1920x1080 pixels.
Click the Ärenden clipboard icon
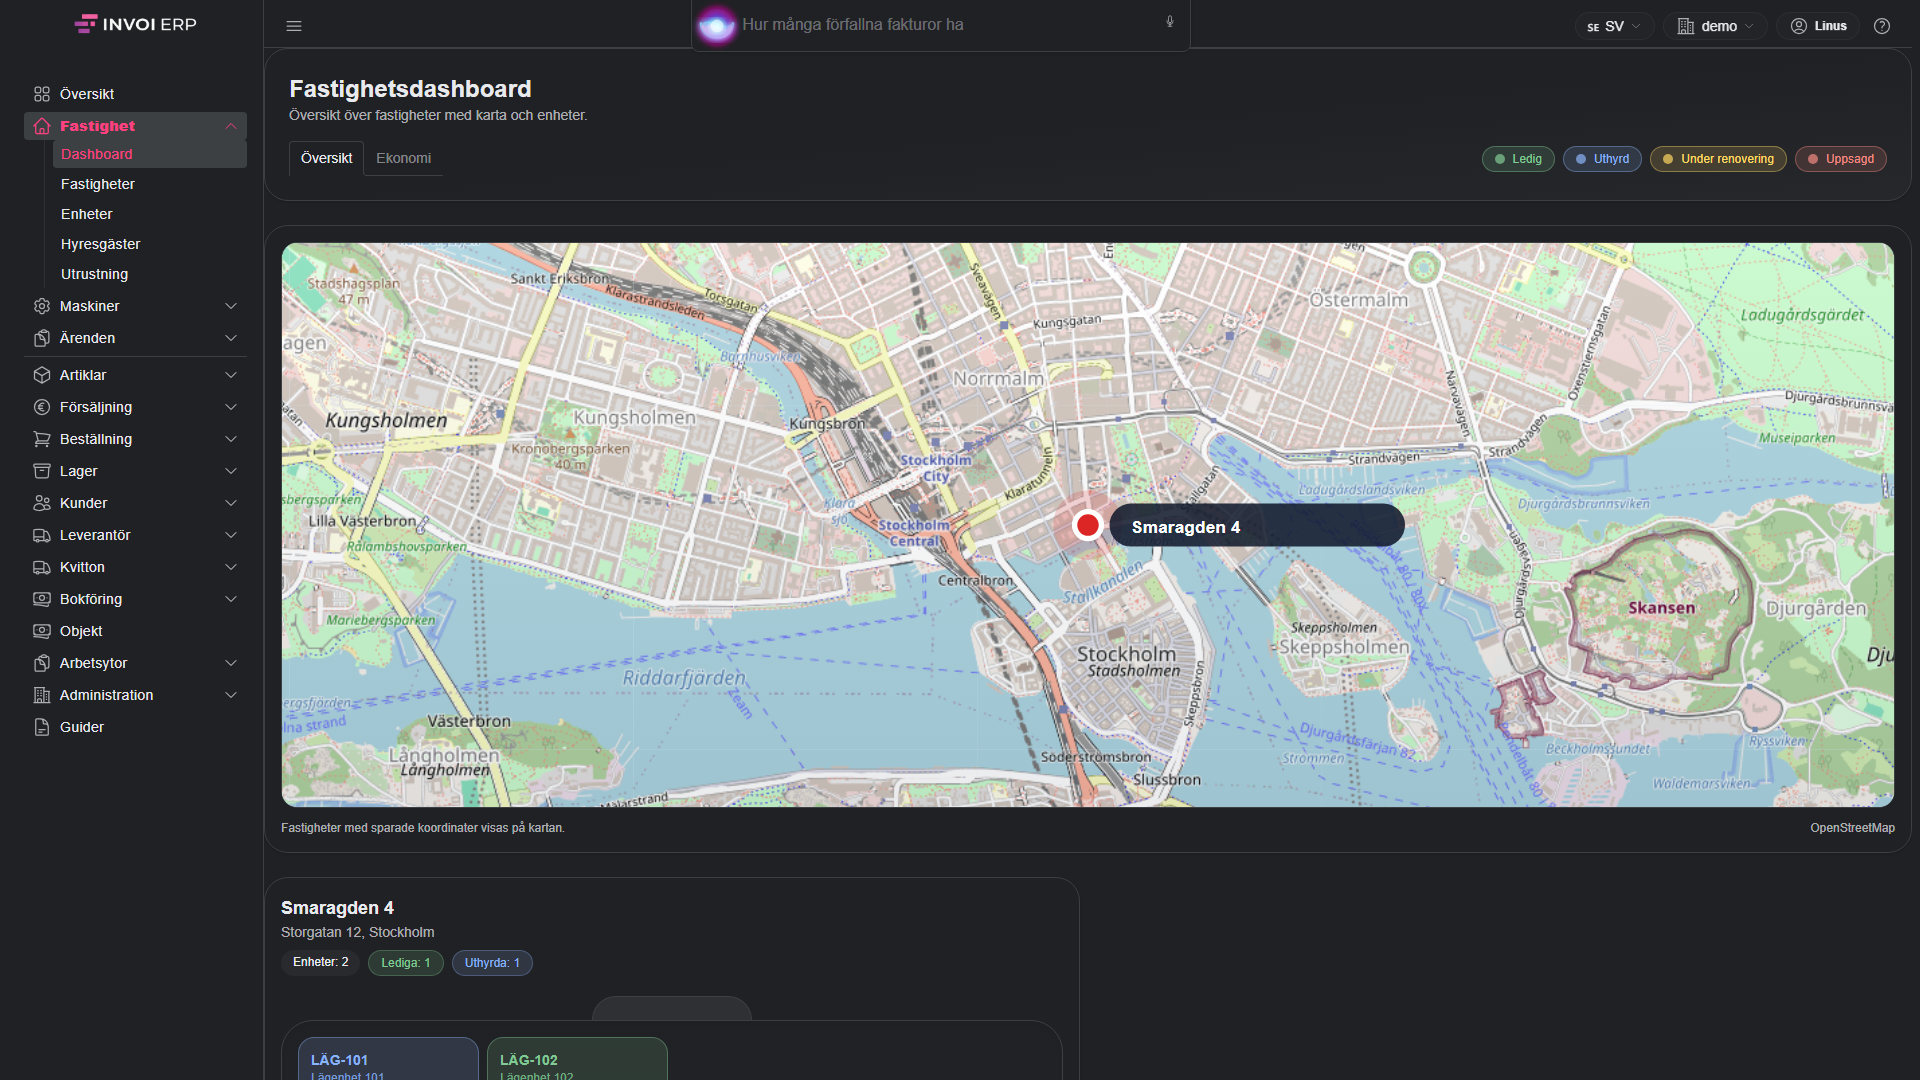42,338
